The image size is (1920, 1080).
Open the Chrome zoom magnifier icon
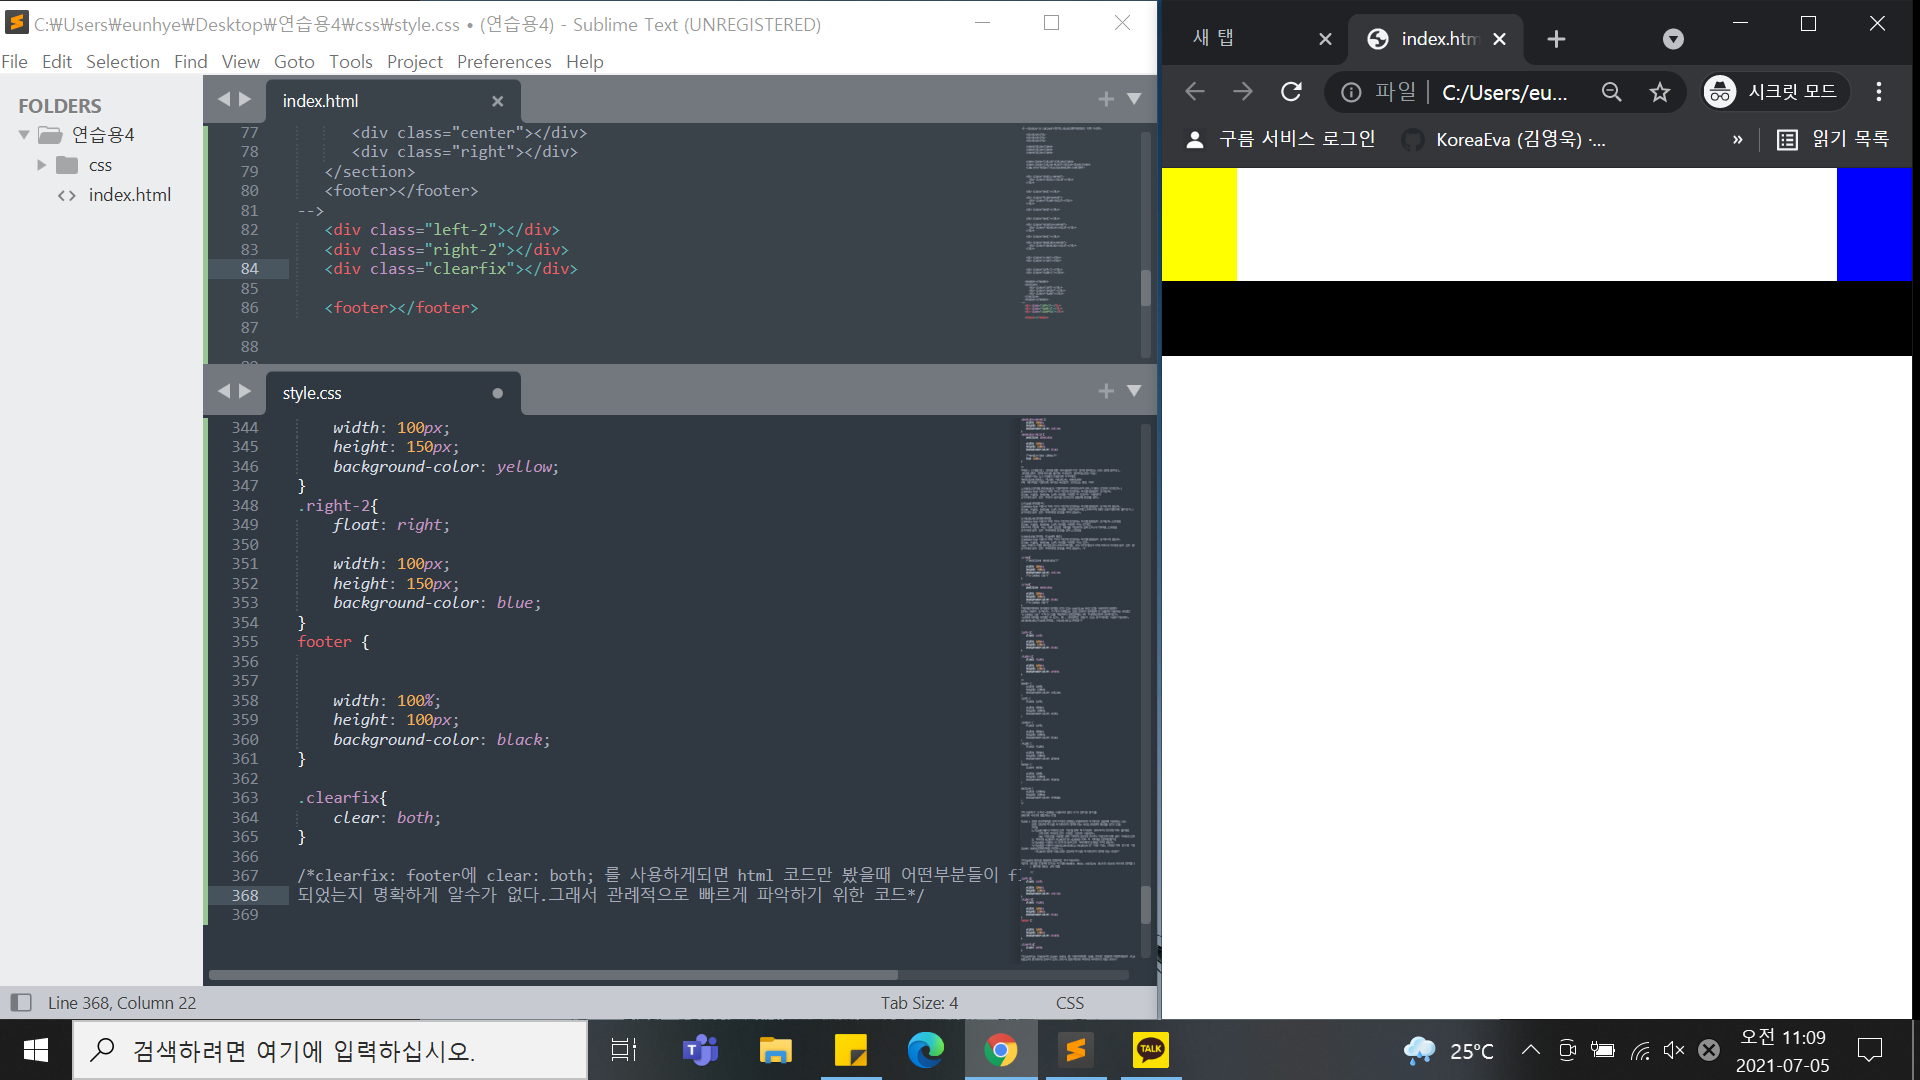(1611, 92)
